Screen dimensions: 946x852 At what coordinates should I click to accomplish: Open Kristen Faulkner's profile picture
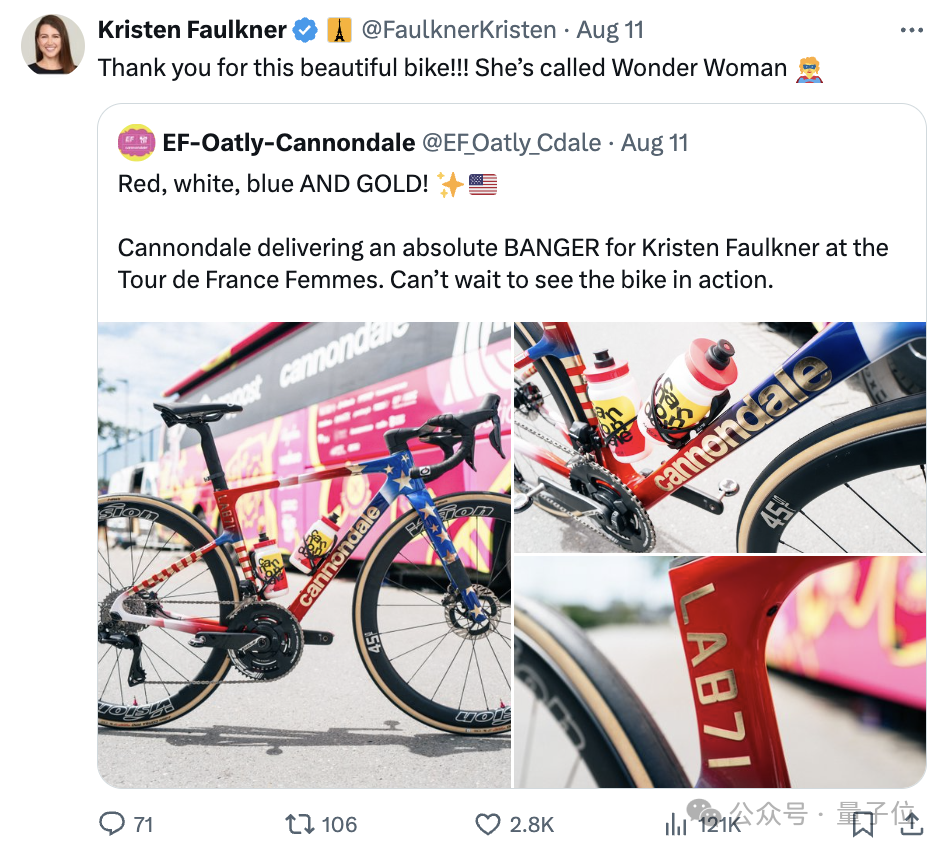coord(53,45)
